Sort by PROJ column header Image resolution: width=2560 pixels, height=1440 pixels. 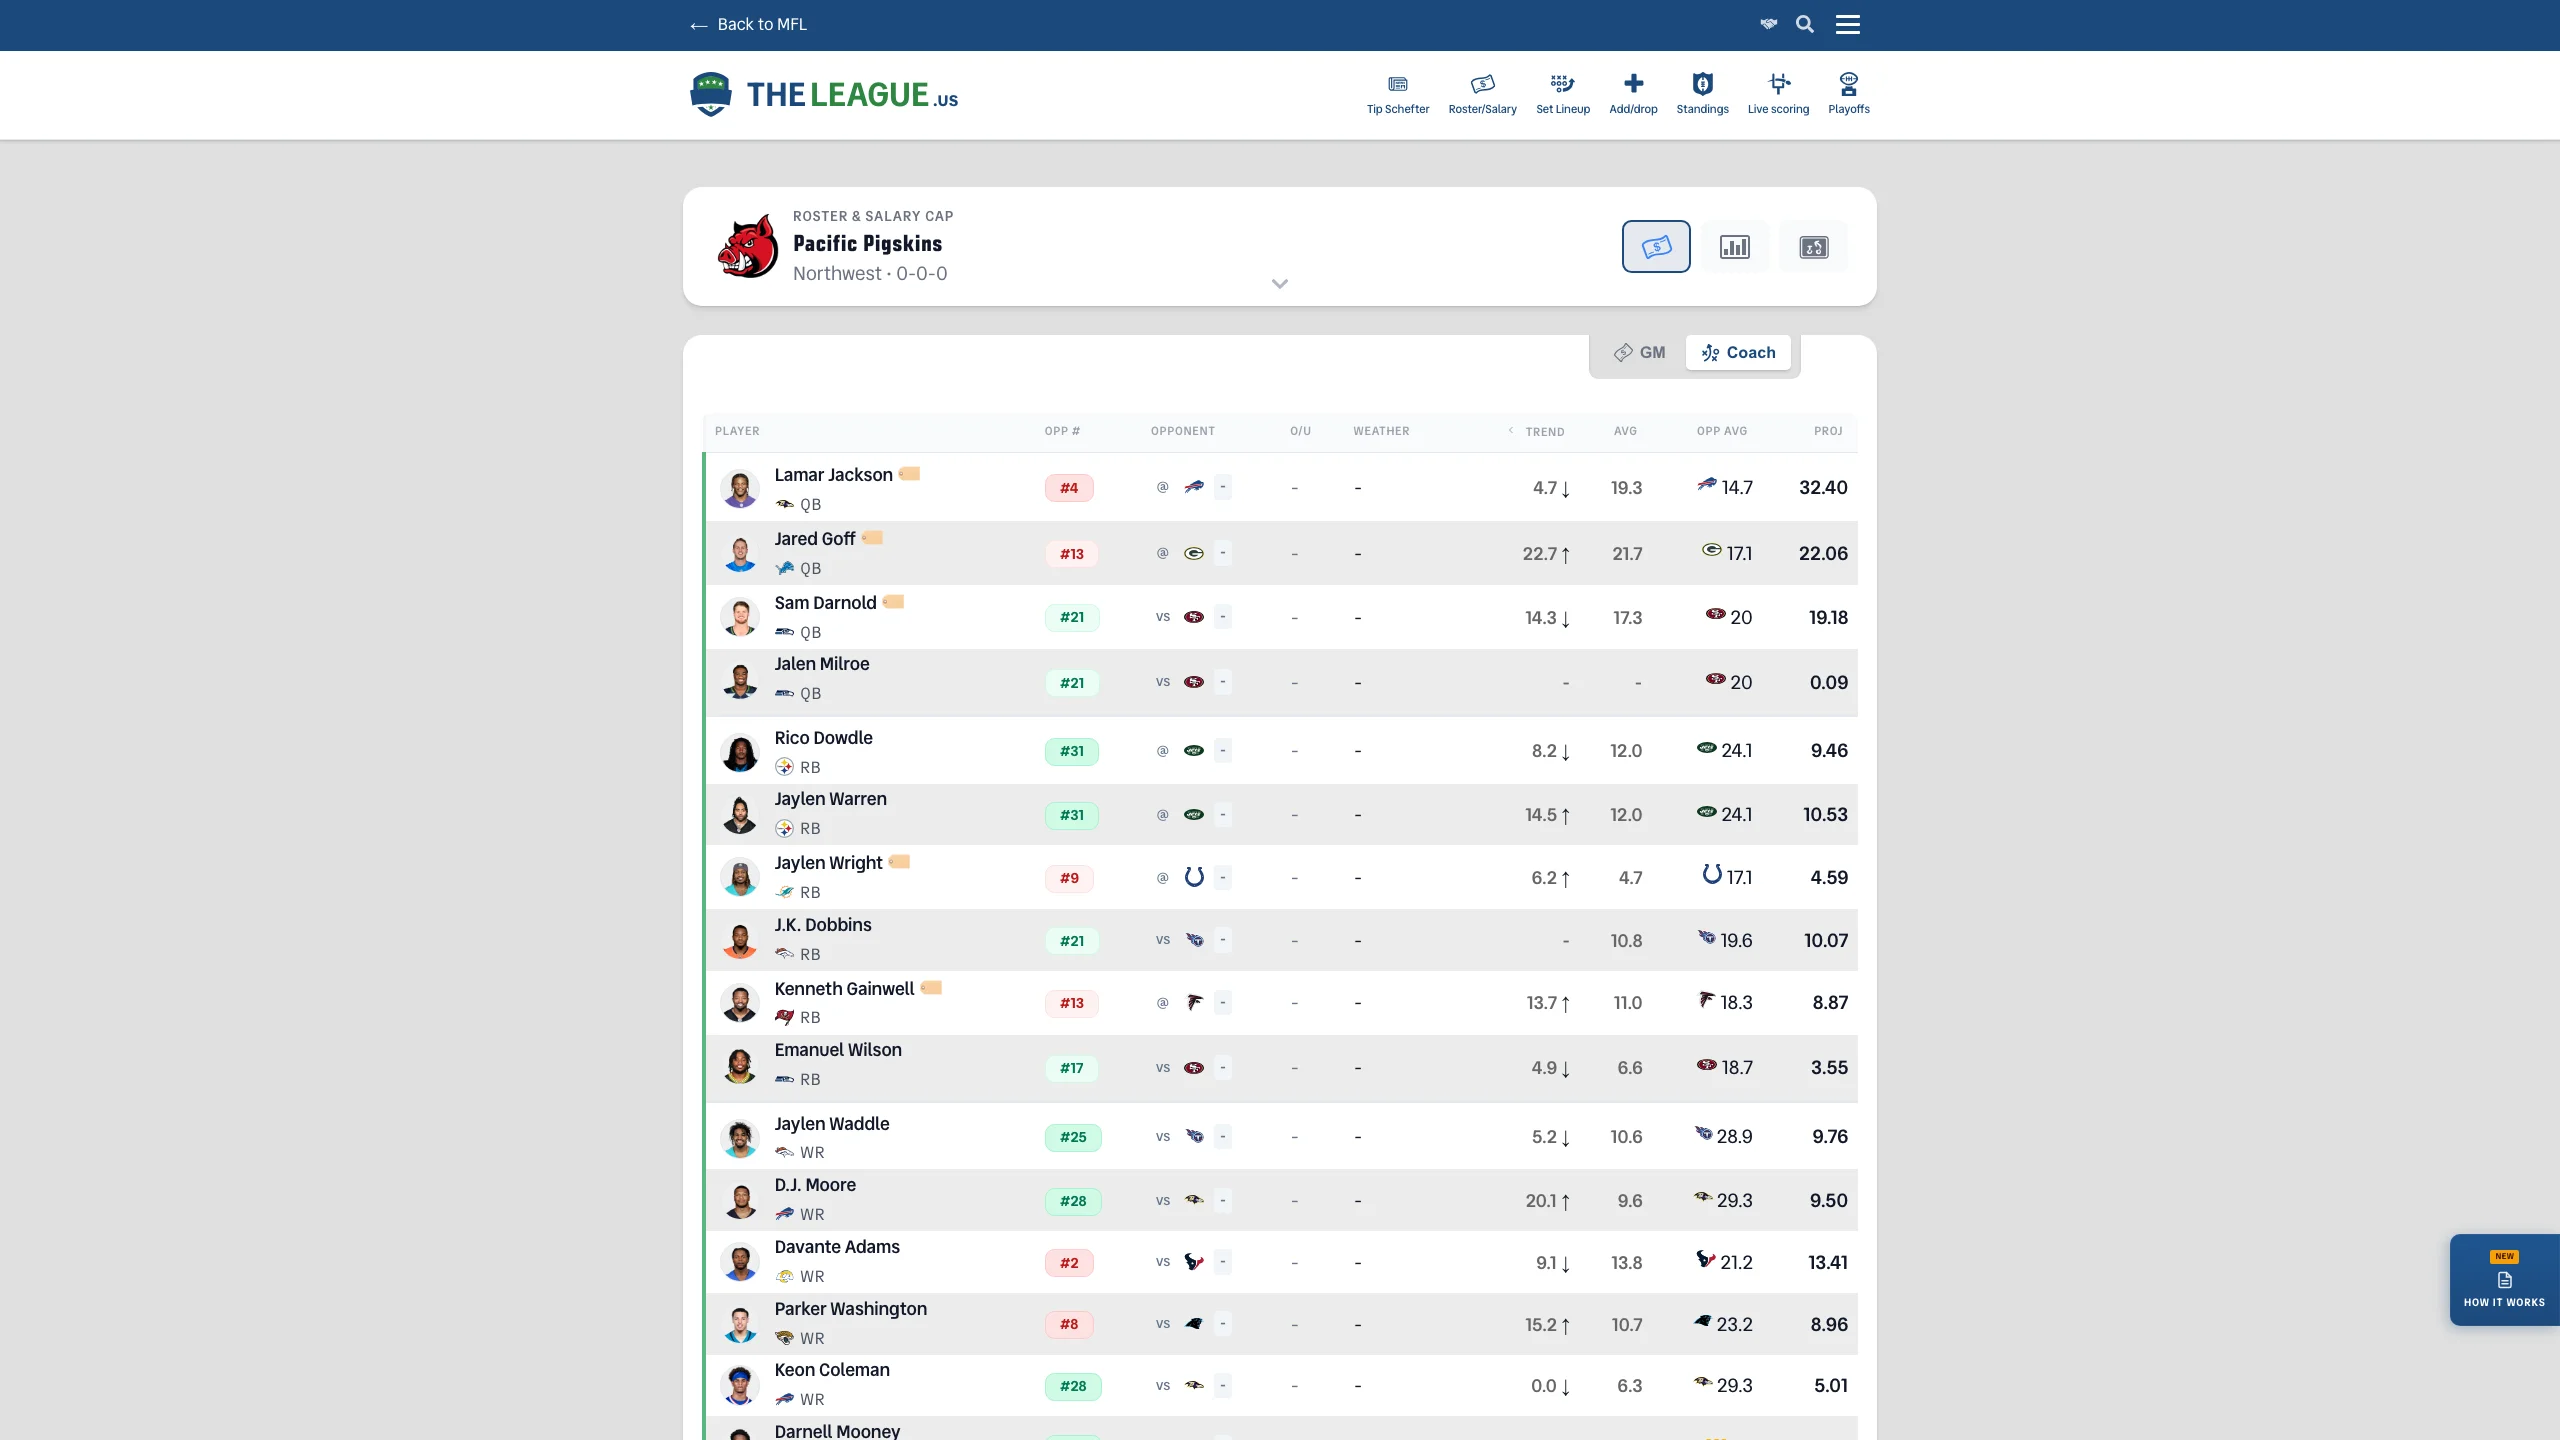click(x=1828, y=431)
